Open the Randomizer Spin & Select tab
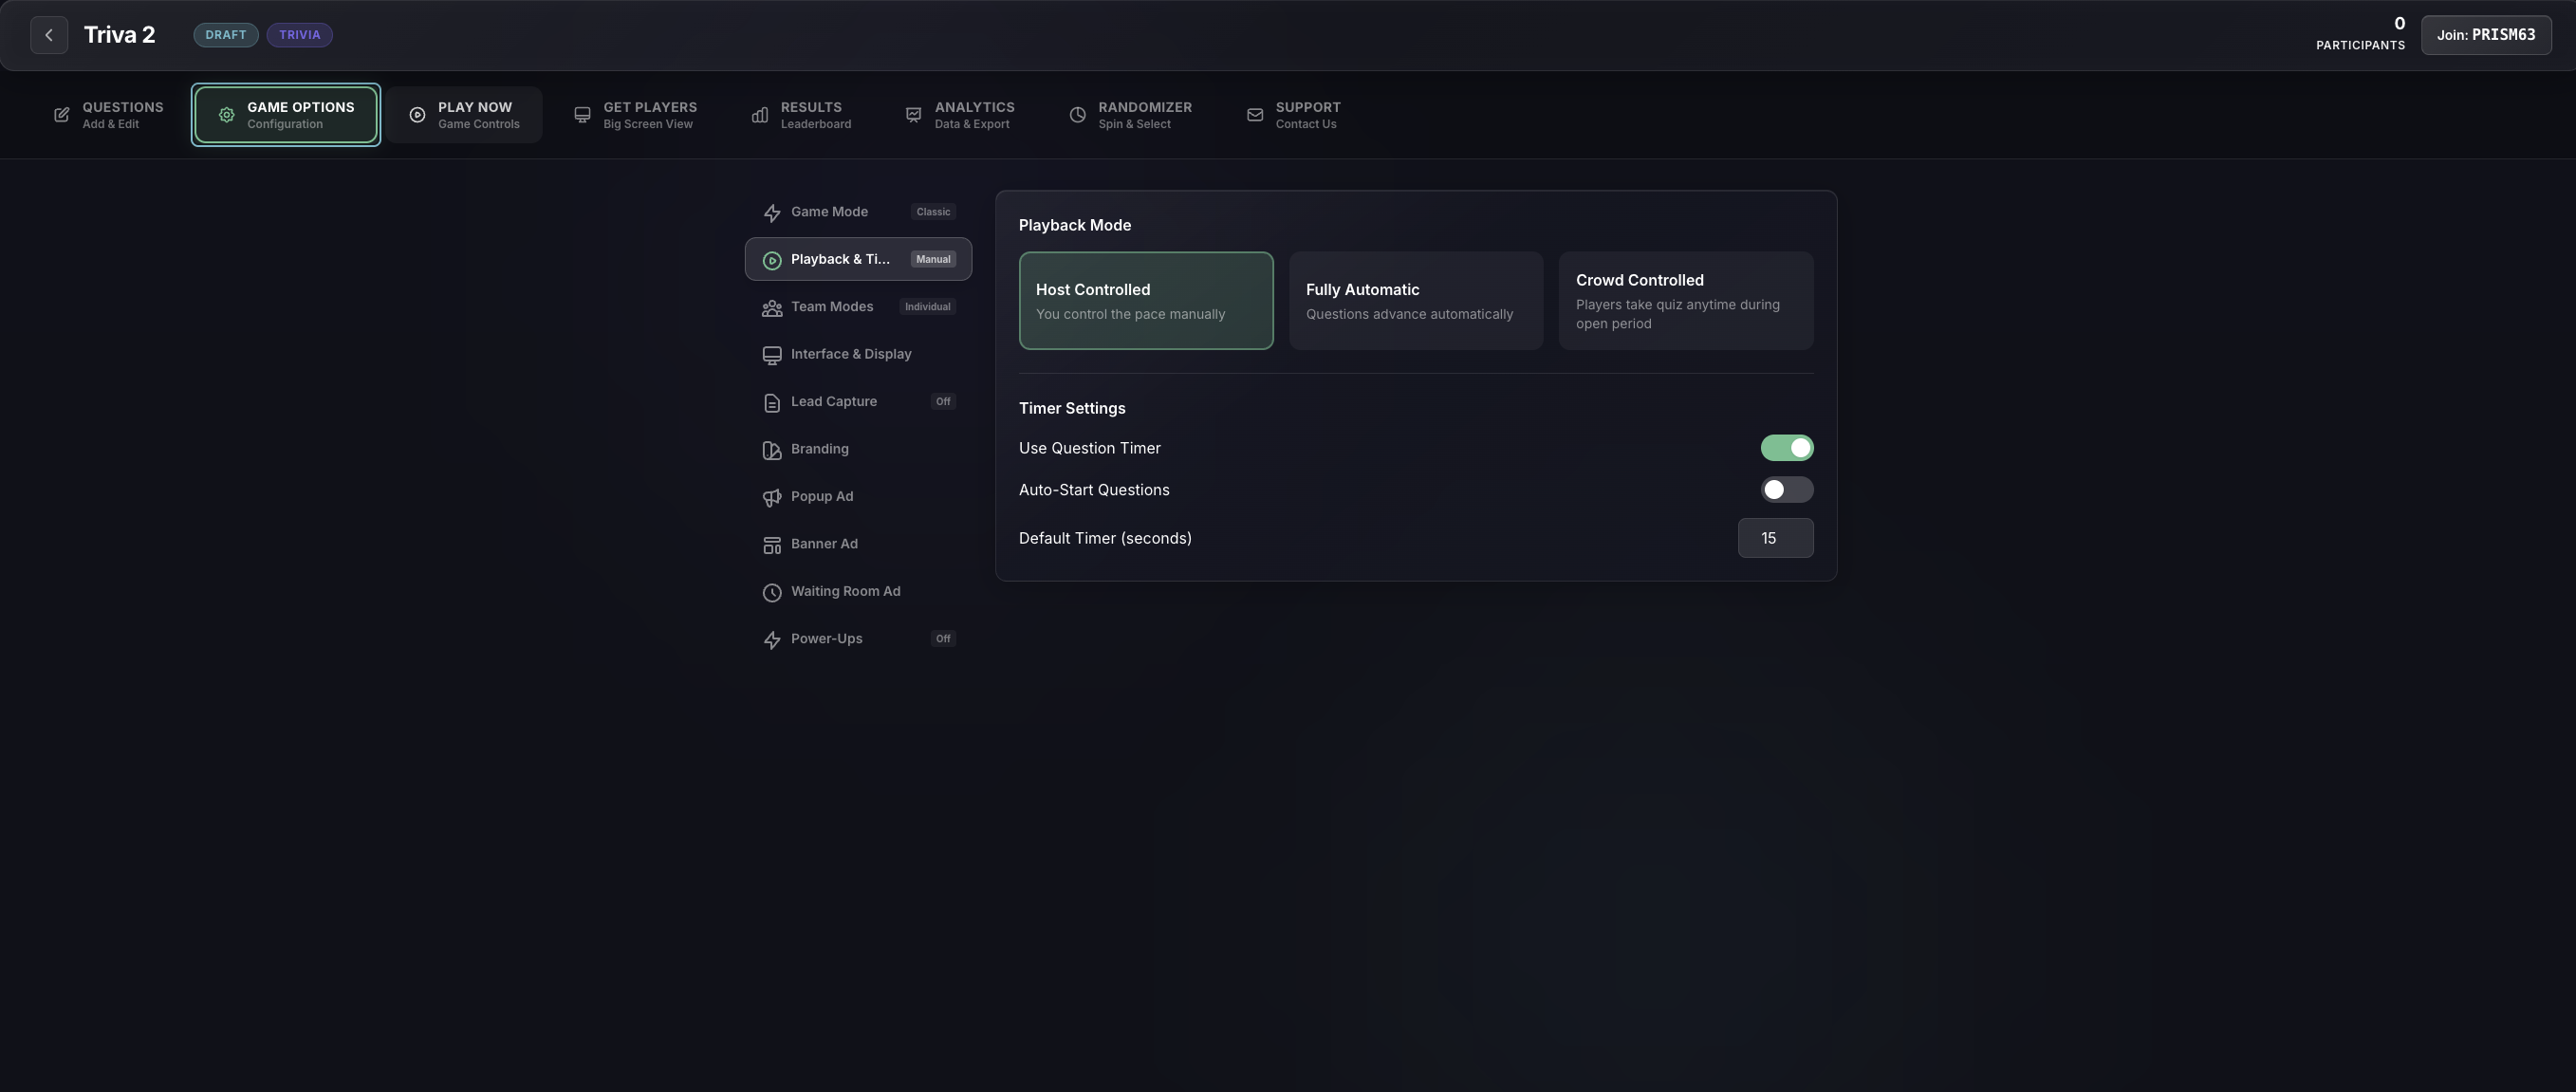Screen dimensions: 2576x1092 [1130, 115]
